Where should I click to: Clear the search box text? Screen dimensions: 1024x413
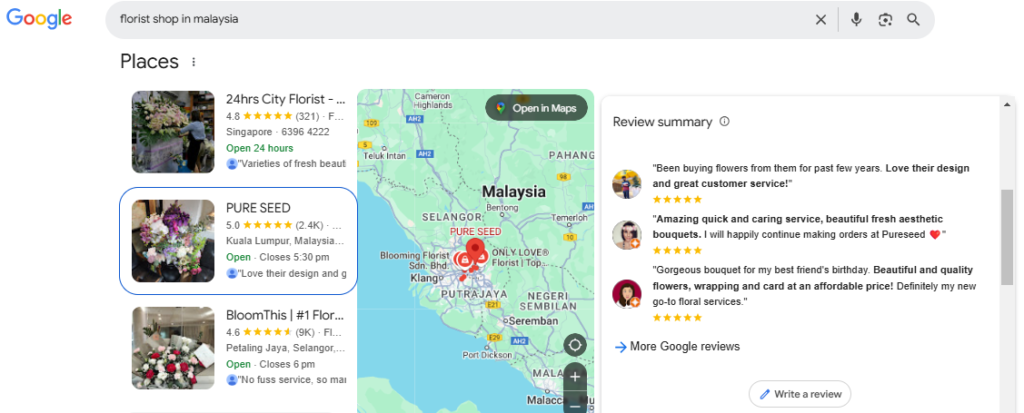point(820,20)
